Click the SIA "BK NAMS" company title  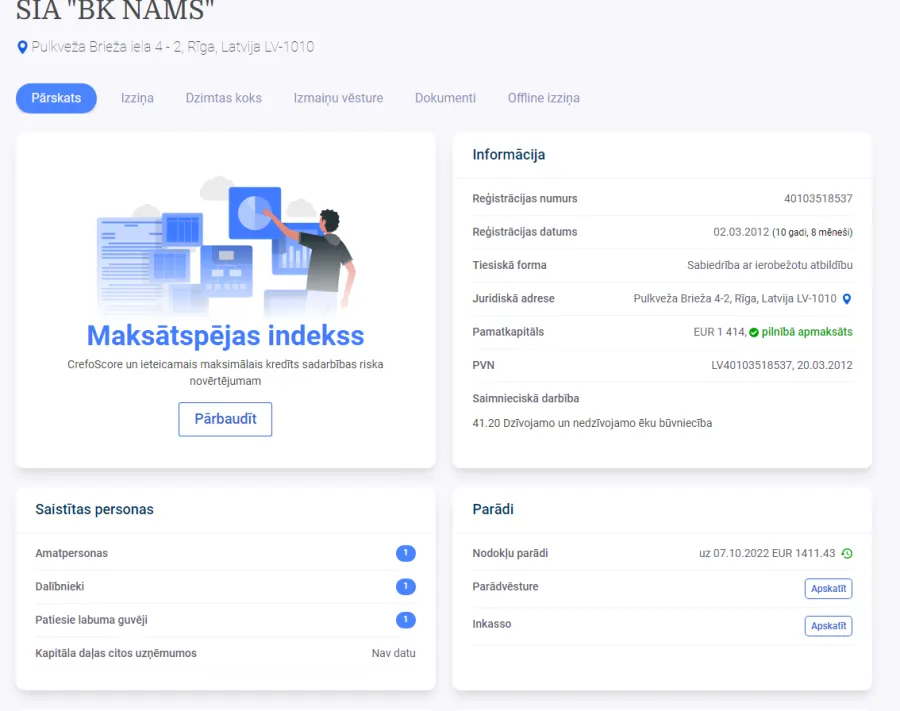click(x=115, y=10)
